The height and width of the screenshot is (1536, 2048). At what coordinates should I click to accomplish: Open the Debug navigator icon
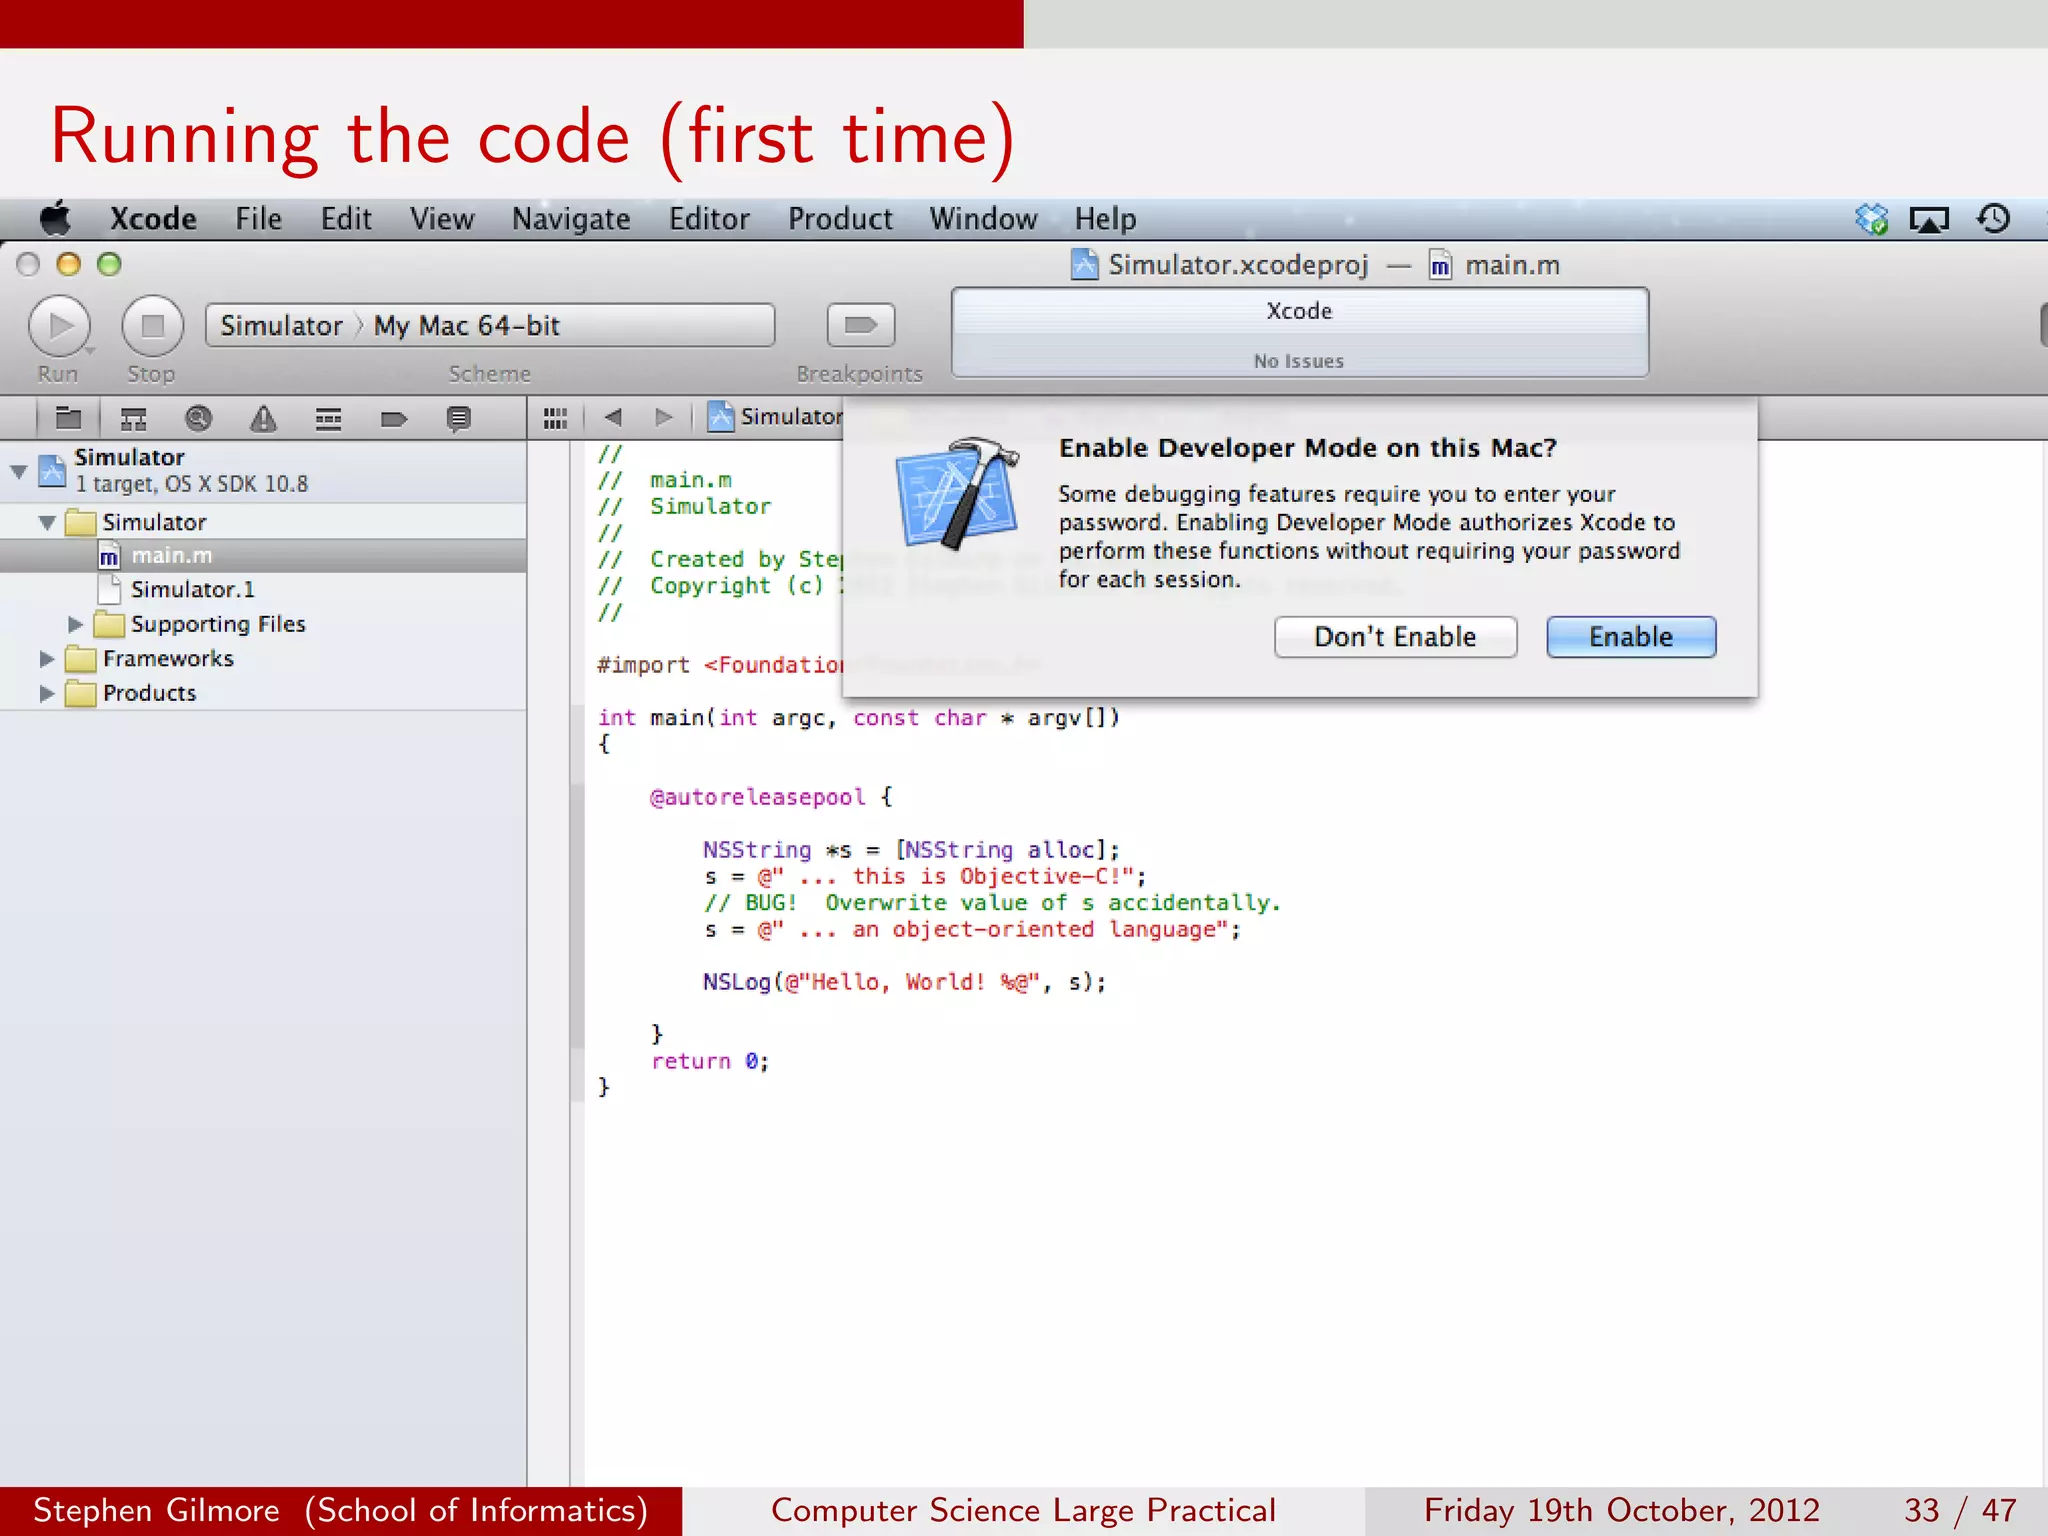pos(328,418)
